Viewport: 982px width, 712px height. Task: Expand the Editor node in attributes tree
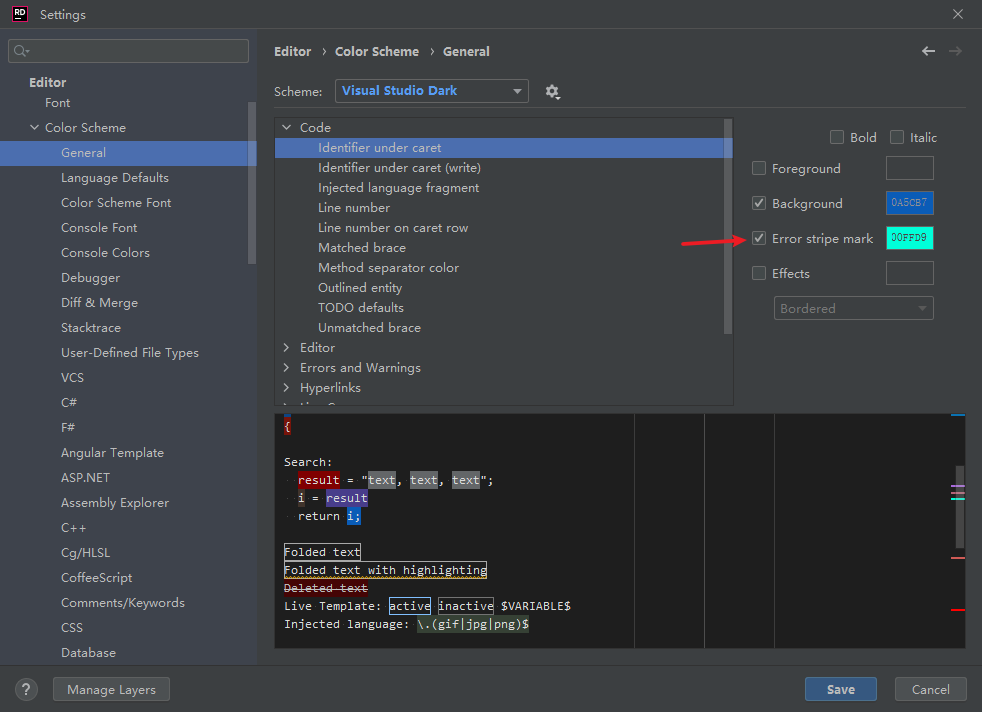tap(287, 348)
